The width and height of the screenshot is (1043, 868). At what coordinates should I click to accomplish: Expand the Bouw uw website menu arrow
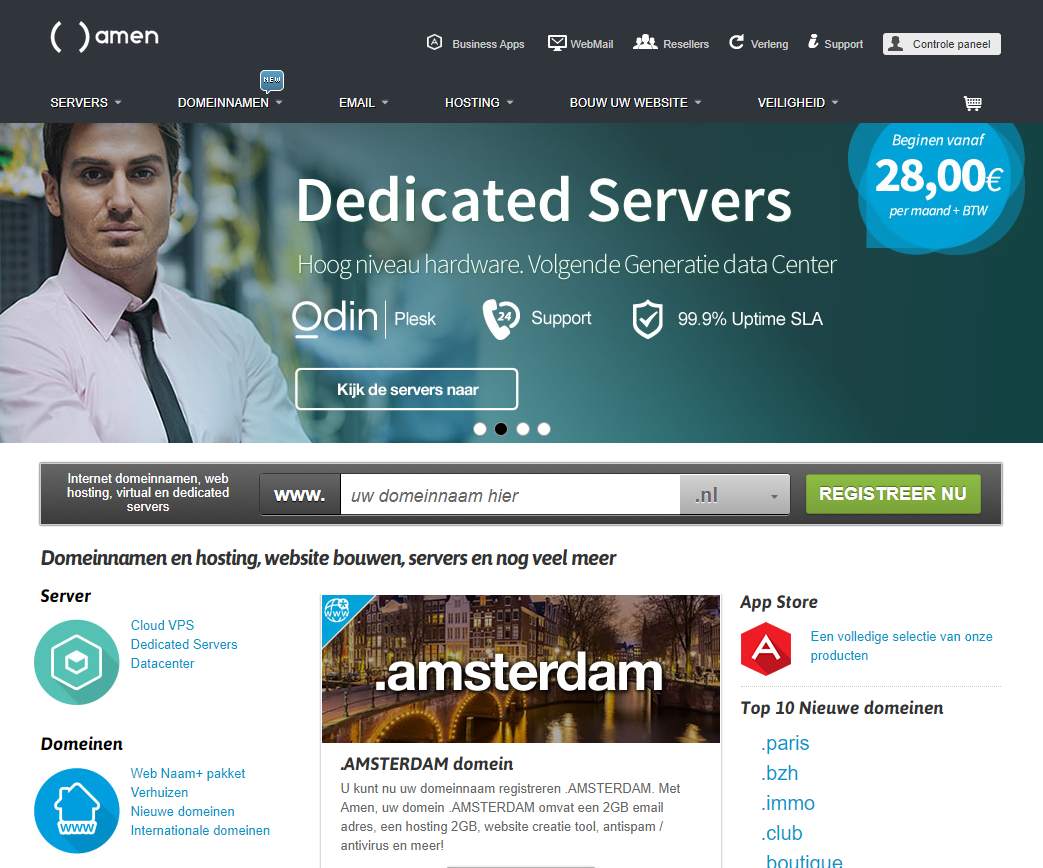click(698, 102)
